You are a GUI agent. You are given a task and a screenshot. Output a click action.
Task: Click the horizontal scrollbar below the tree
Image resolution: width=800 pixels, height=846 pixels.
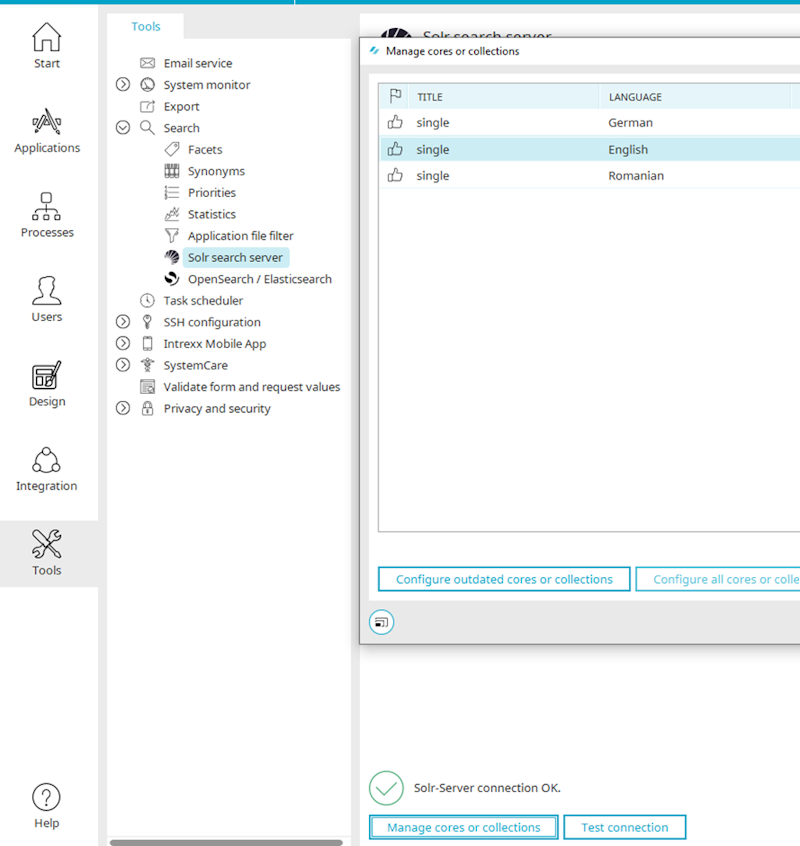pyautogui.click(x=228, y=841)
